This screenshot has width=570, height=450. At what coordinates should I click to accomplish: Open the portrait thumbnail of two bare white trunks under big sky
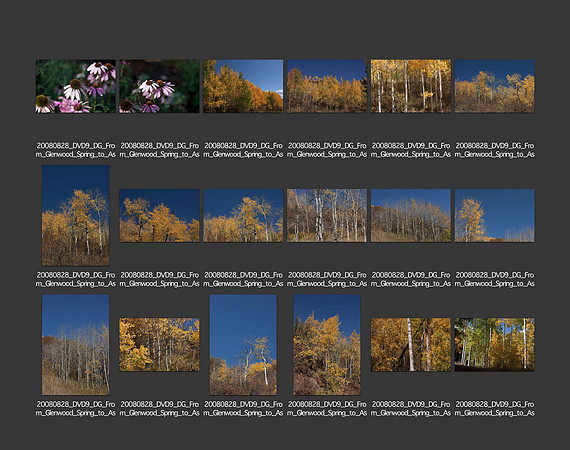243,345
